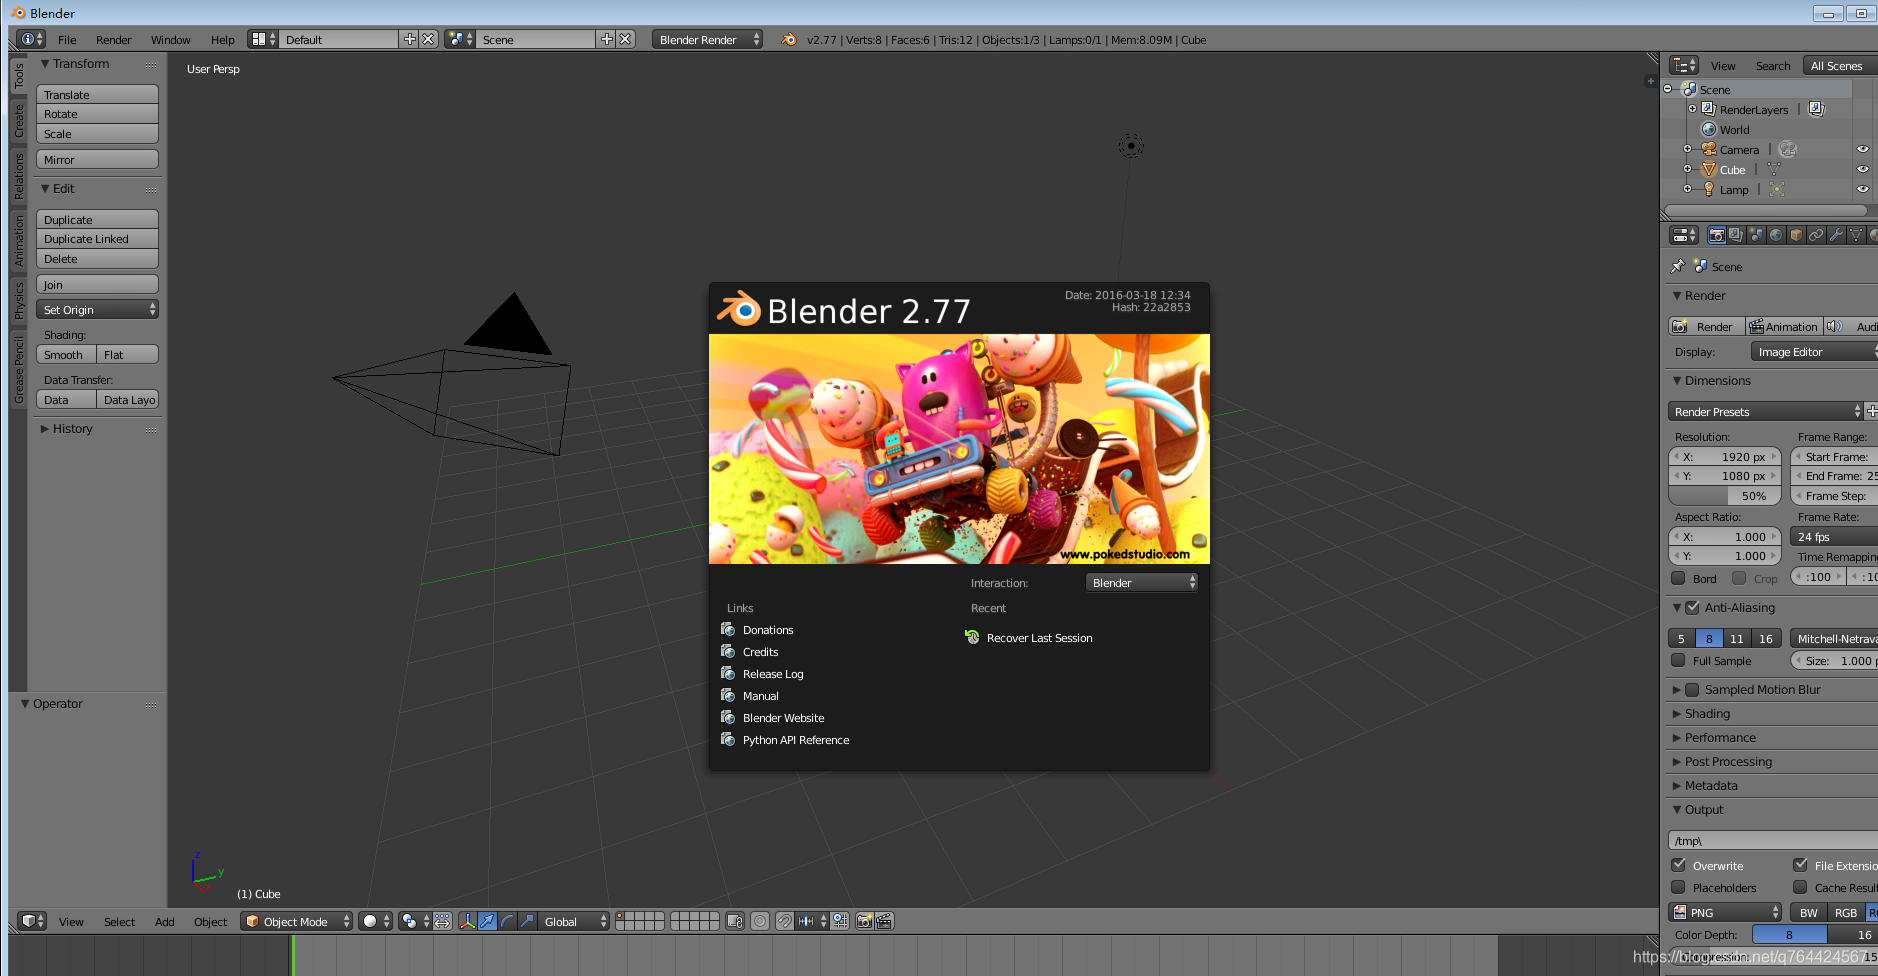
Task: Open the Set Origin dropdown
Action: coord(97,309)
